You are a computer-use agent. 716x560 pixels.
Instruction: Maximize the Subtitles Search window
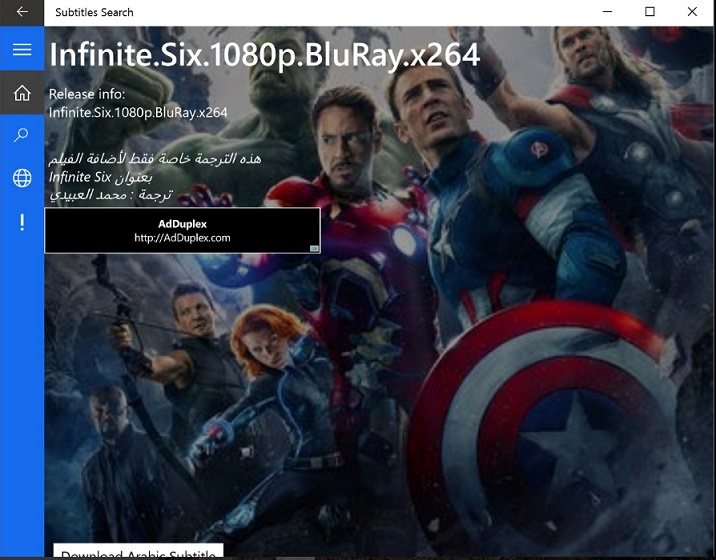point(650,12)
